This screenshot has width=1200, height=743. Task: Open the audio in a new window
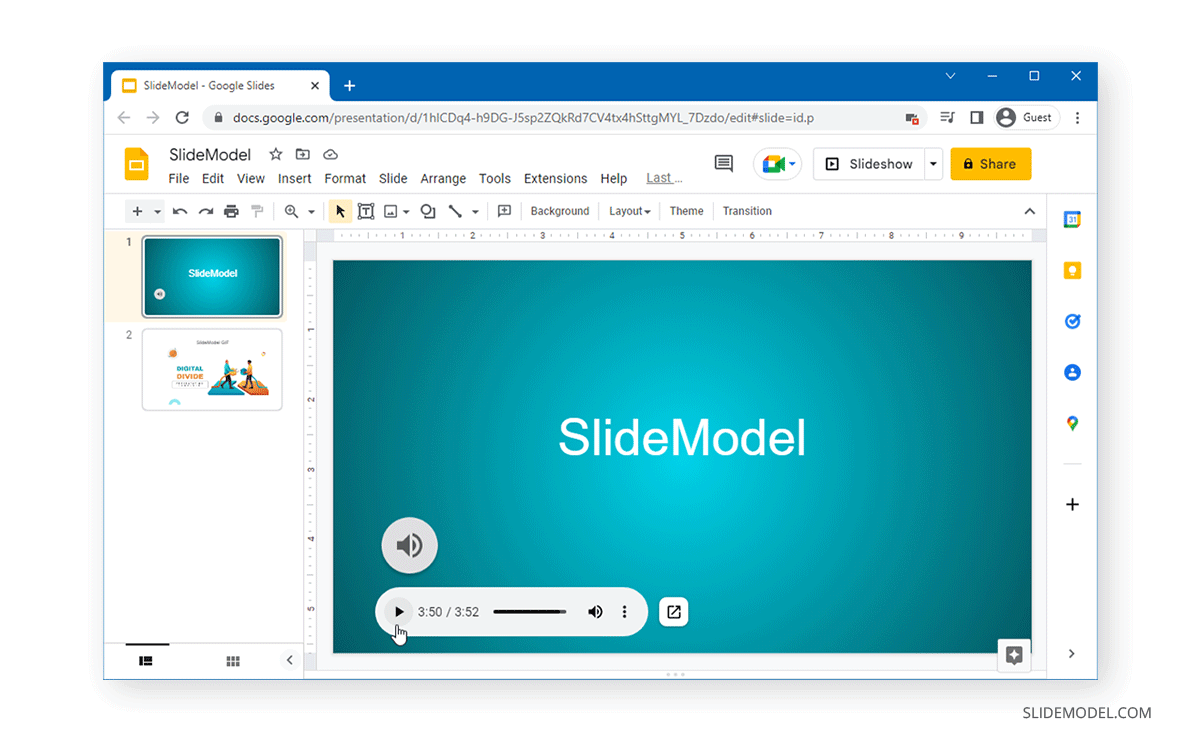(x=674, y=612)
